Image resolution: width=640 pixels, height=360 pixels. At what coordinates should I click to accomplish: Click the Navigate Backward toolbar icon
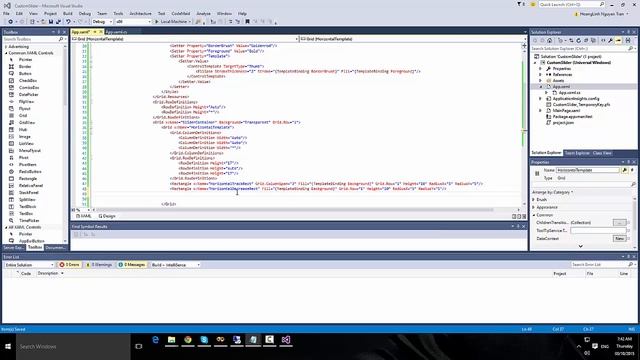click(x=11, y=22)
